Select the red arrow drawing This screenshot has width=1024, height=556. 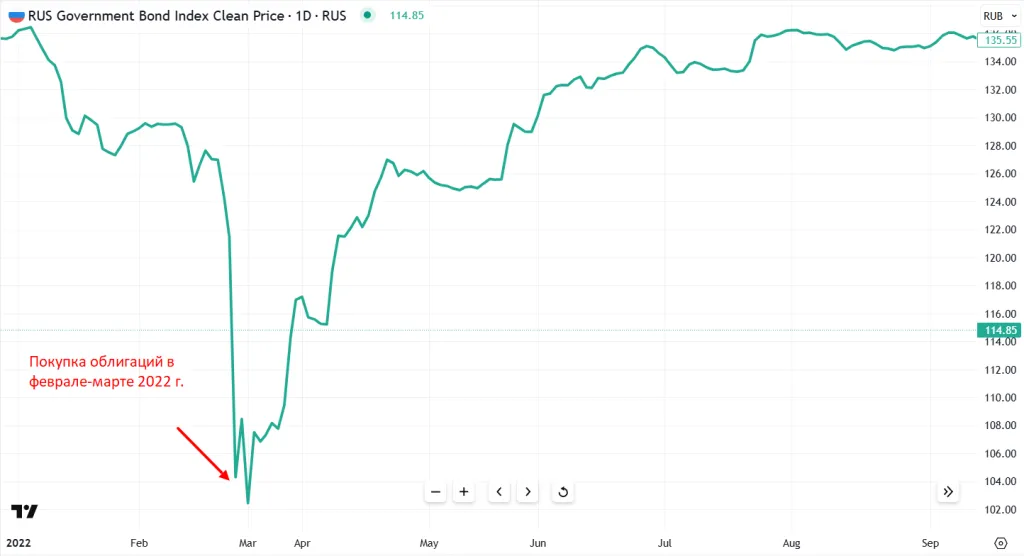point(203,452)
